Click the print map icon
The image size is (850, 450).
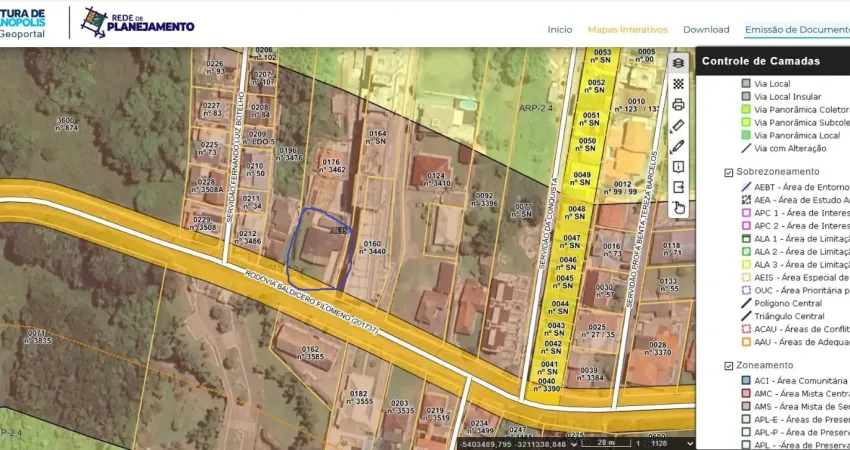[678, 104]
